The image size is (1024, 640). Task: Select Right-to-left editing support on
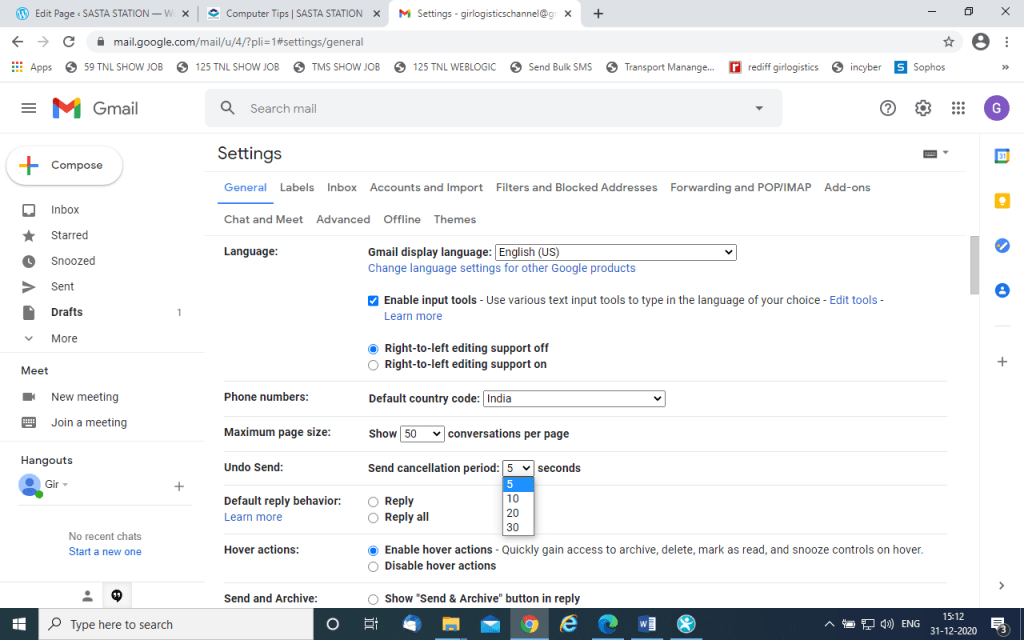(374, 365)
